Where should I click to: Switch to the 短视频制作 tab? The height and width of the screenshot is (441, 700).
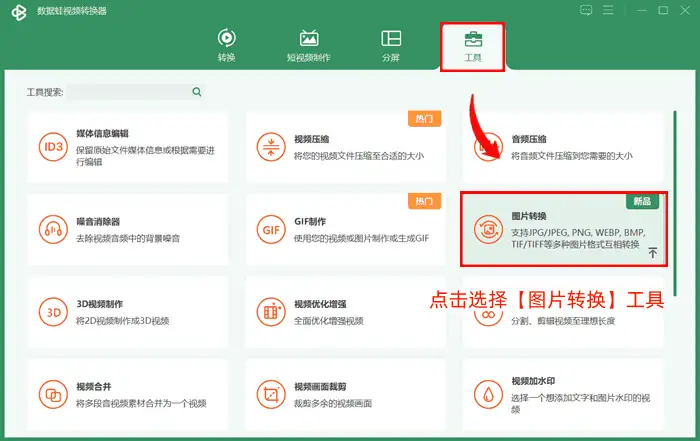tap(308, 46)
